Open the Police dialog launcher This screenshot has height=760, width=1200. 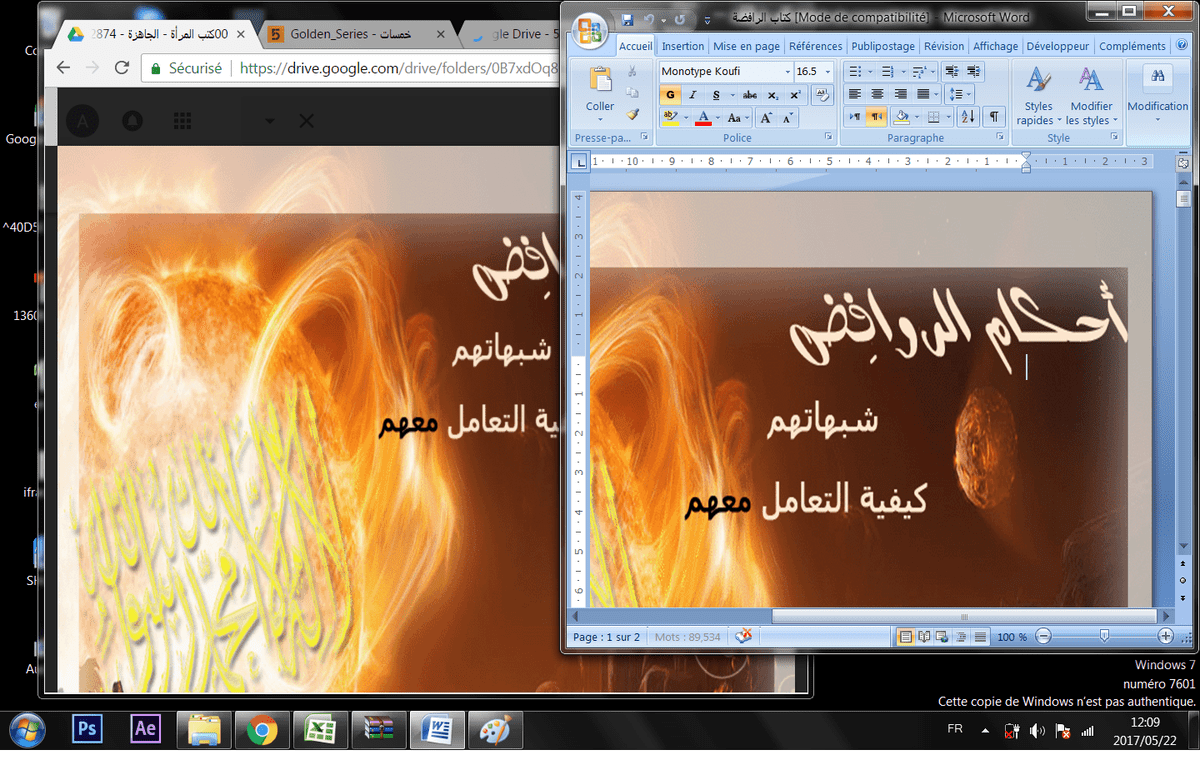[829, 138]
